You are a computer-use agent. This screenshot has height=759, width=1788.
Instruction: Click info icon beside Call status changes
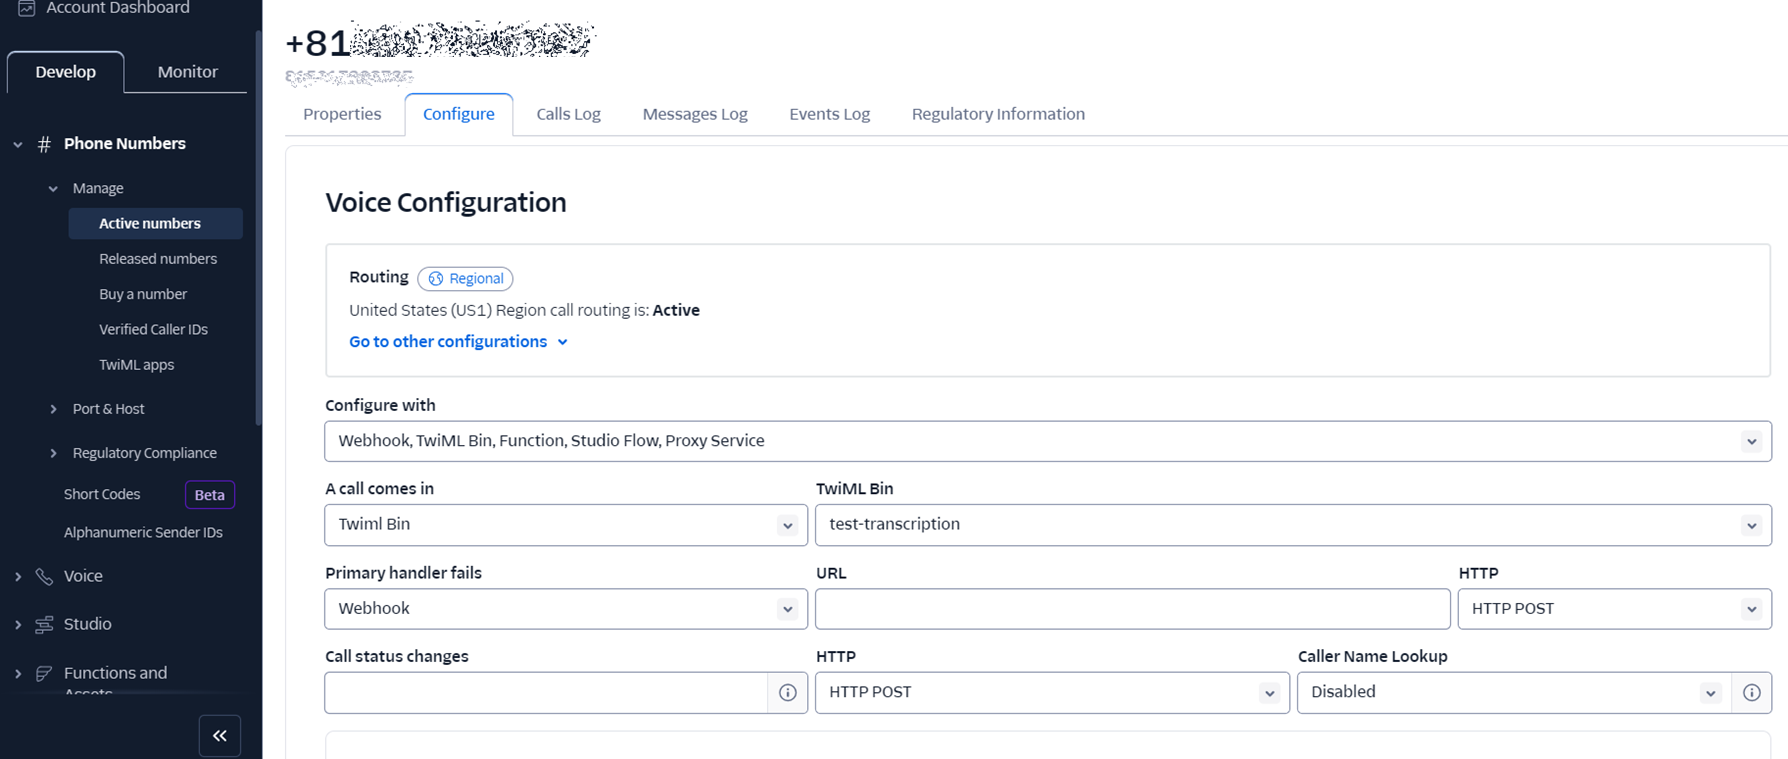pos(788,692)
